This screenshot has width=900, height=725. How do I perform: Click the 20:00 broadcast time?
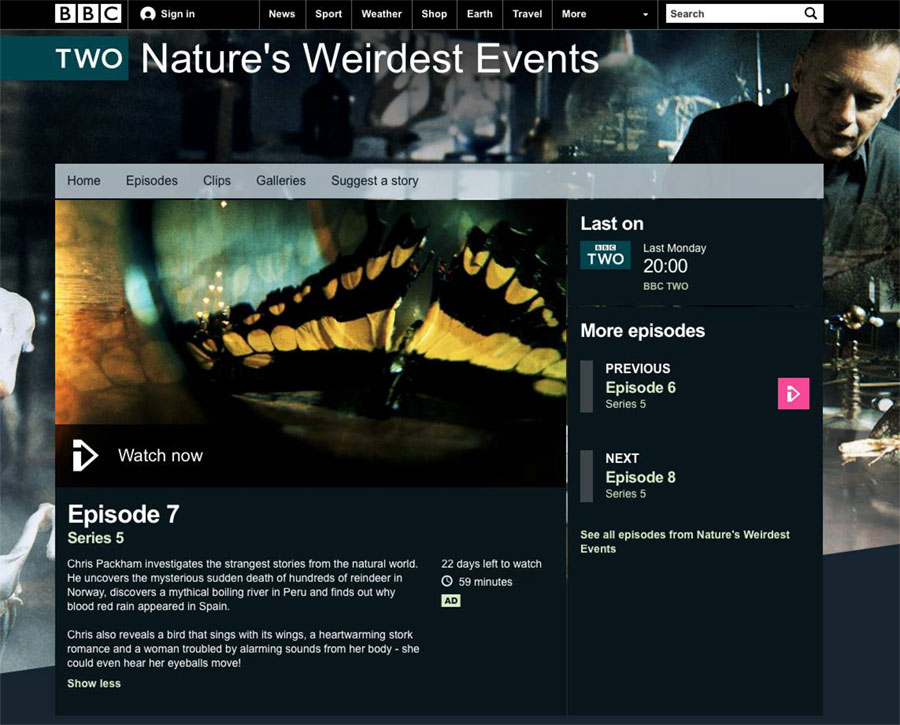665,266
